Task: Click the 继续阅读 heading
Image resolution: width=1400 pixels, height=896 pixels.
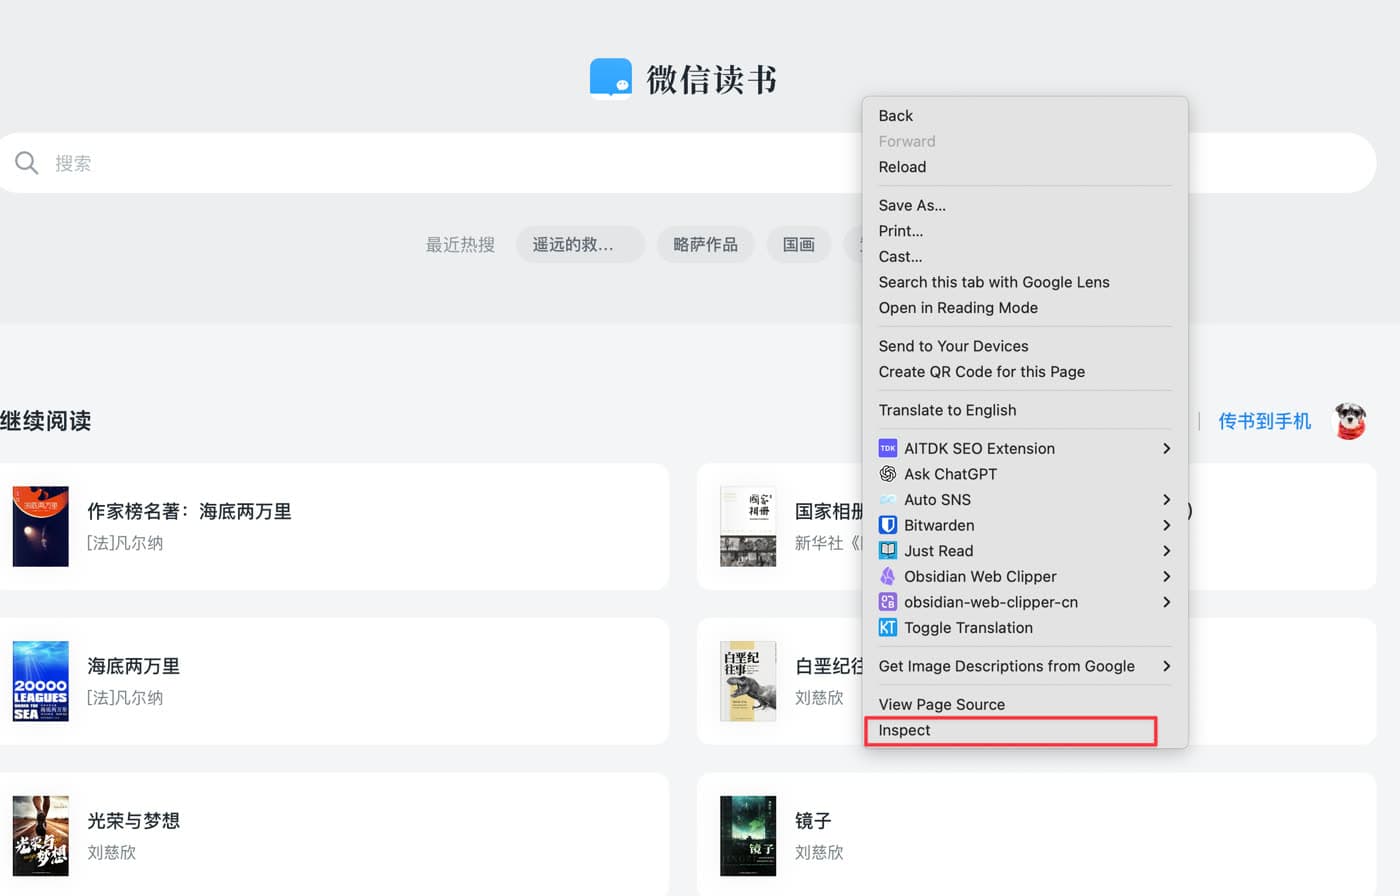Action: tap(46, 421)
